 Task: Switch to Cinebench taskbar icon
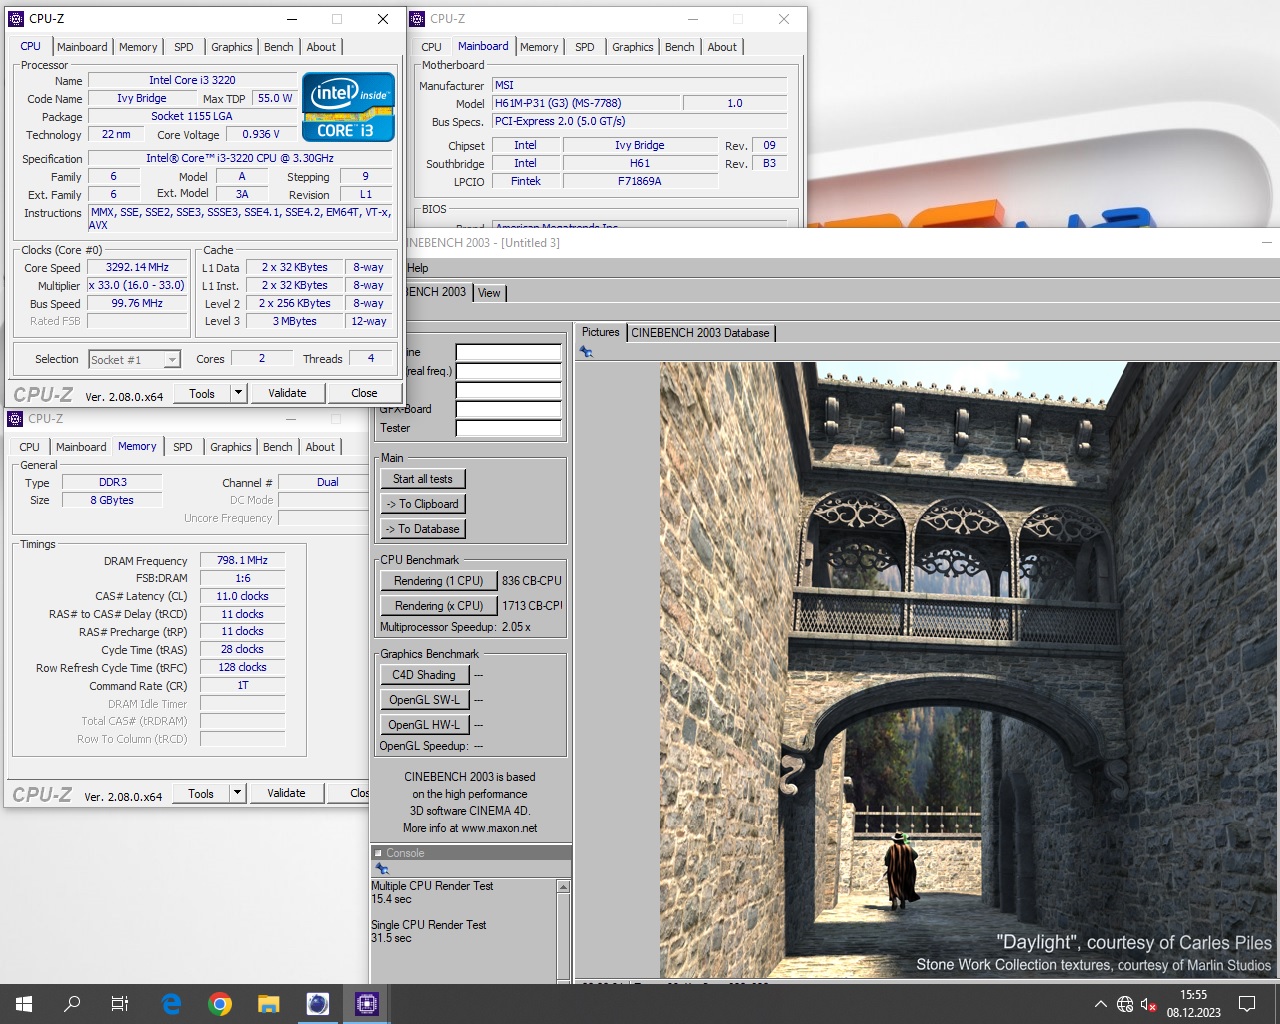317,1004
